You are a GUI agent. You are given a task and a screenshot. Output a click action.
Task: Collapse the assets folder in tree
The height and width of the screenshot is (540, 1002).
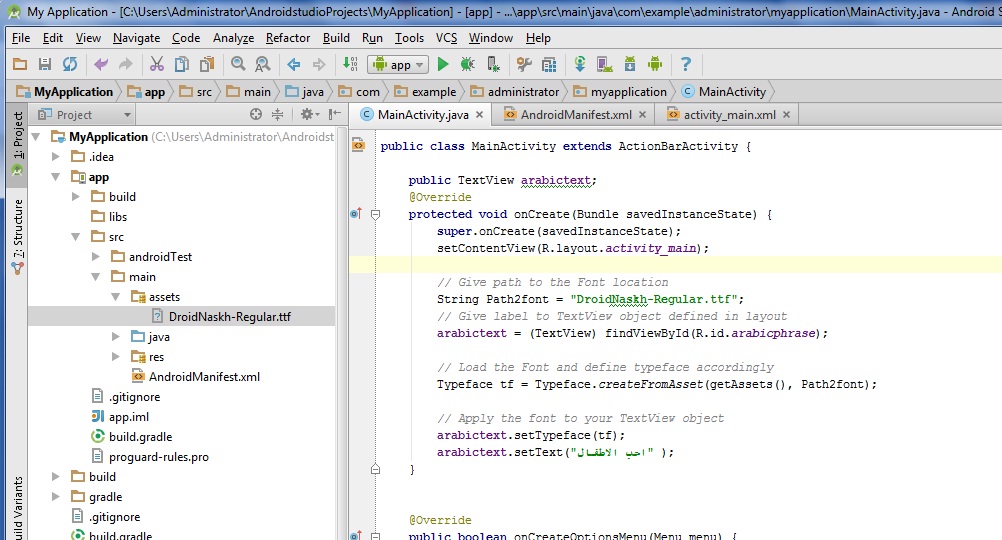click(117, 297)
